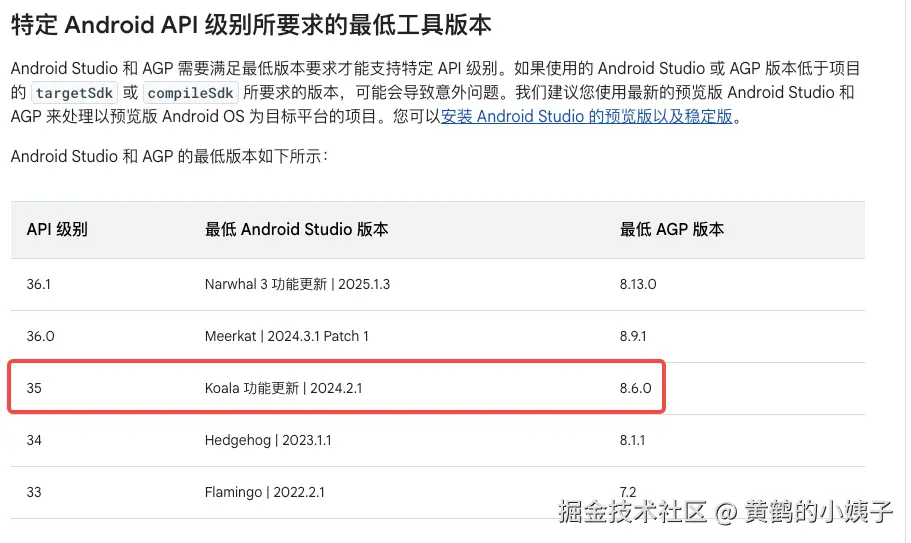Click the Narwhal 3 功能更新 | 2025.1.3 cell
The image size is (911, 543).
pos(297,285)
